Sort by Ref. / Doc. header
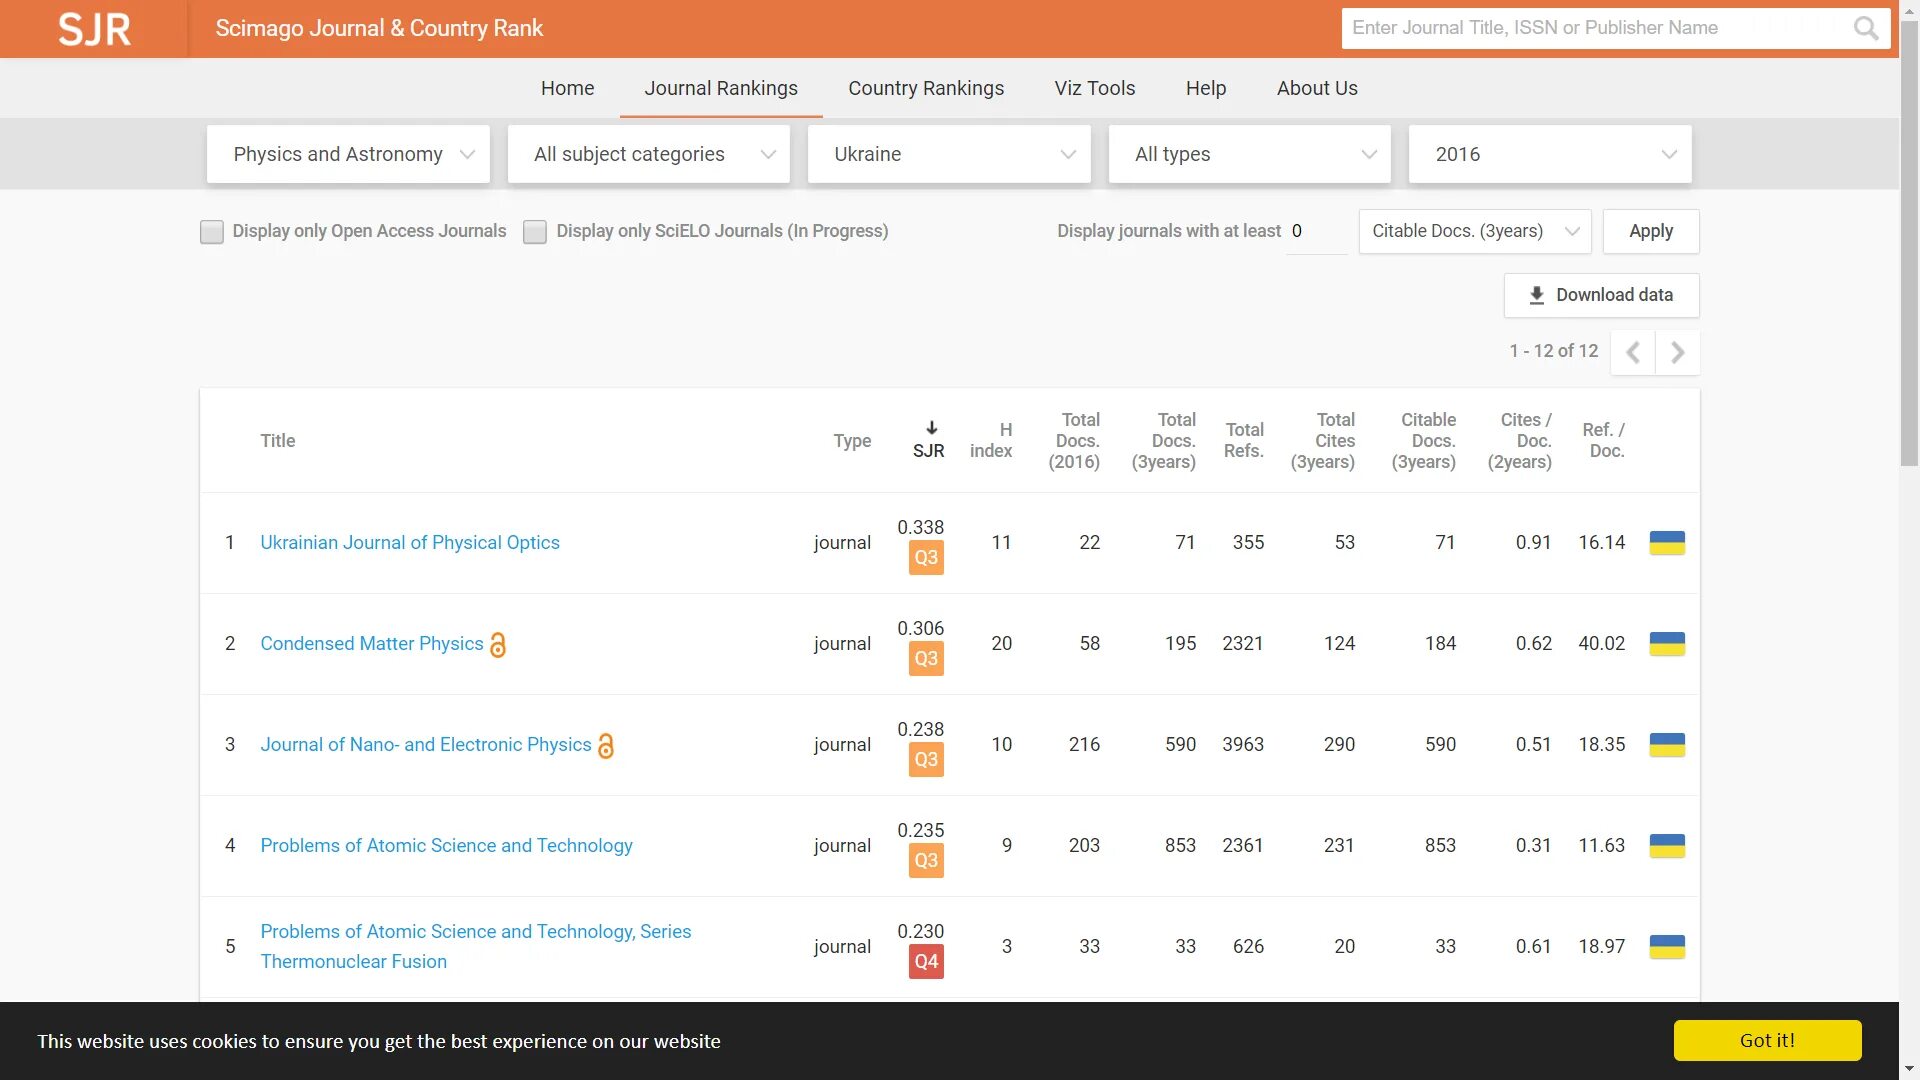1920x1080 pixels. click(1604, 440)
